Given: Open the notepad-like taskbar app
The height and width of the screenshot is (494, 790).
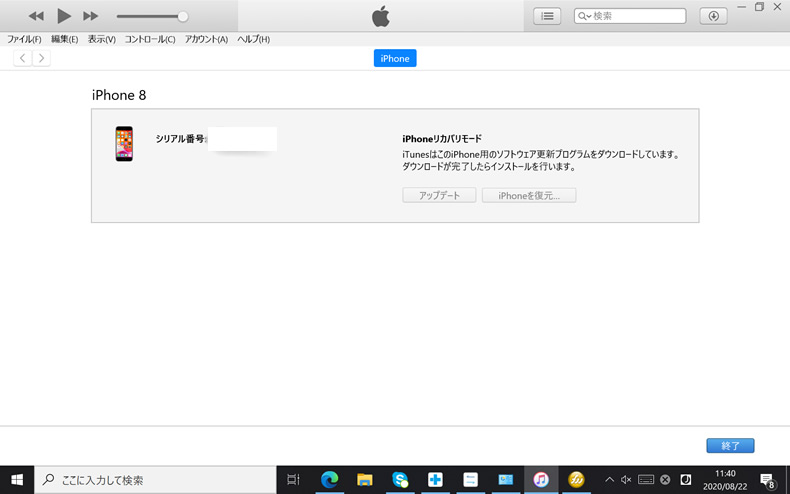Looking at the screenshot, I should click(471, 480).
